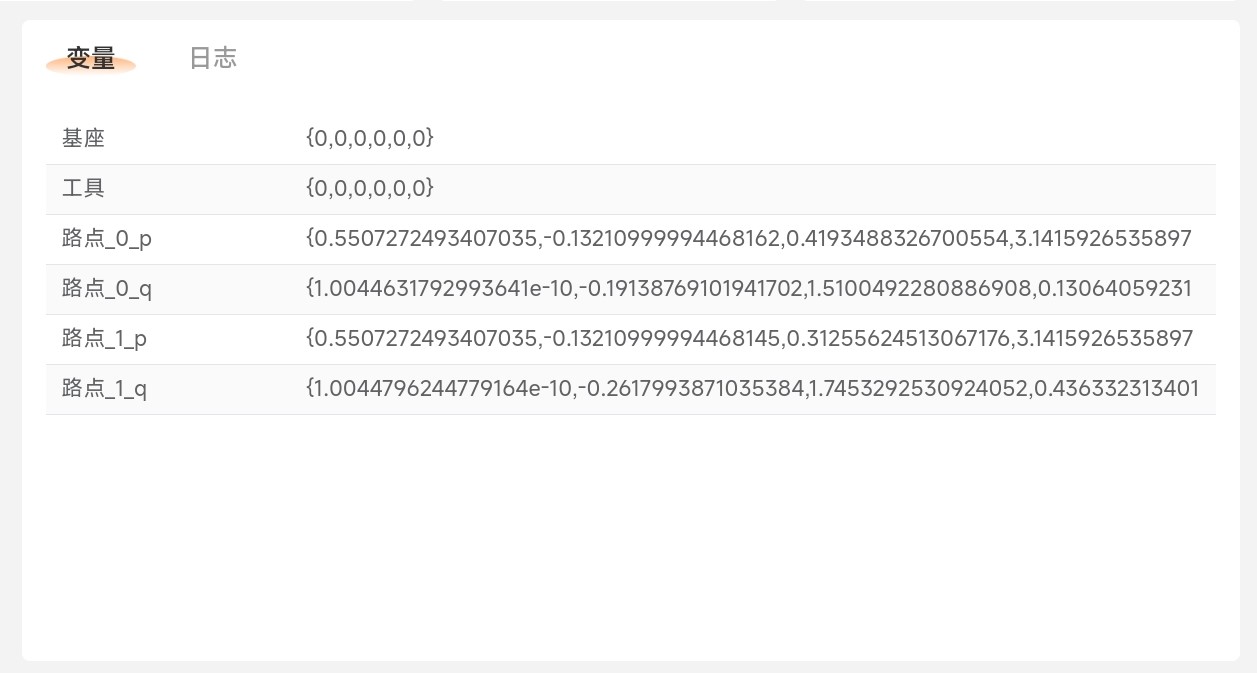
Task: Click value starting 0.5507272493407035 for 路点_0_p
Action: pyautogui.click(x=749, y=239)
